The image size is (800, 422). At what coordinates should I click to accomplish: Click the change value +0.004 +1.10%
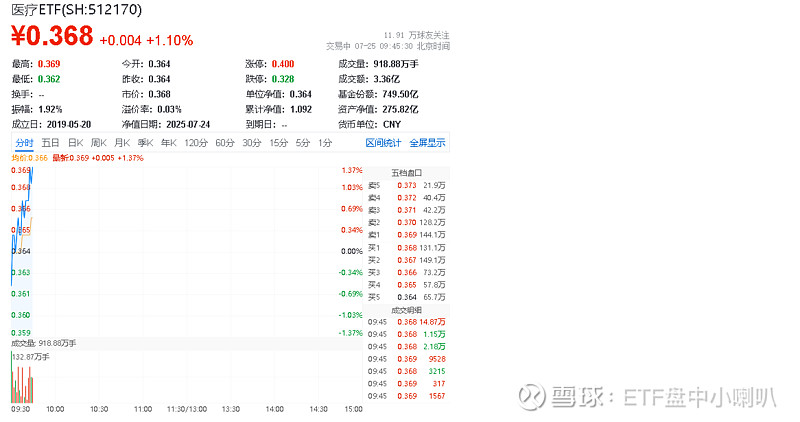click(x=146, y=40)
